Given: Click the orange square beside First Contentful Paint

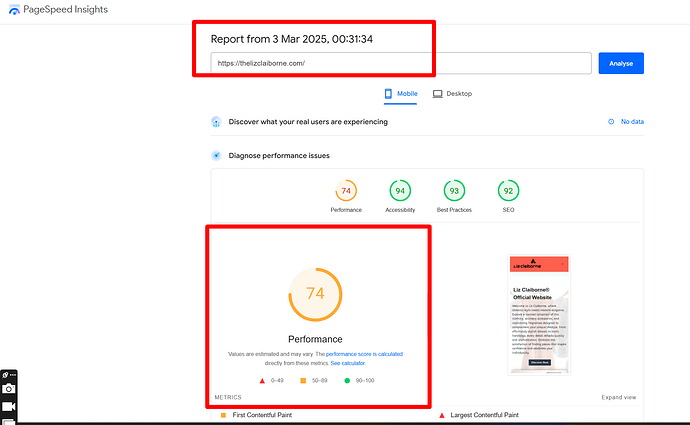Looking at the screenshot, I should coord(223,415).
